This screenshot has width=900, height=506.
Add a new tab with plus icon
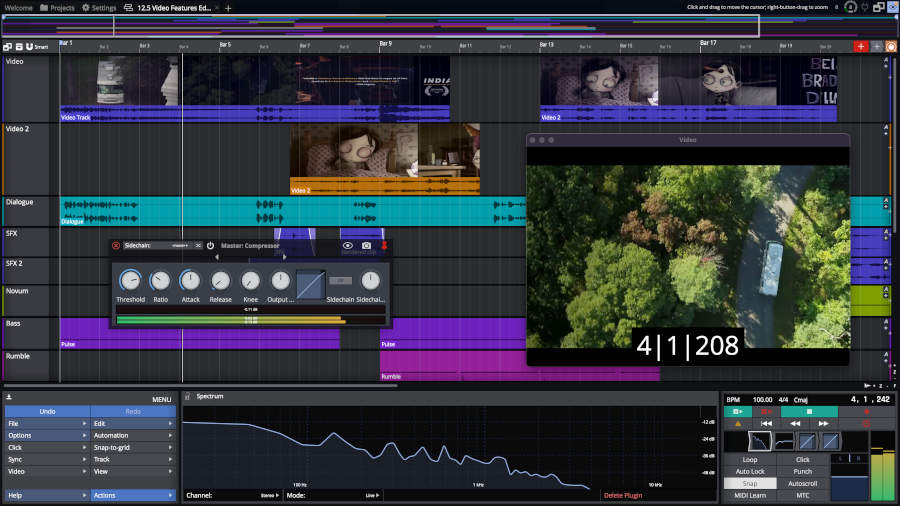228,8
